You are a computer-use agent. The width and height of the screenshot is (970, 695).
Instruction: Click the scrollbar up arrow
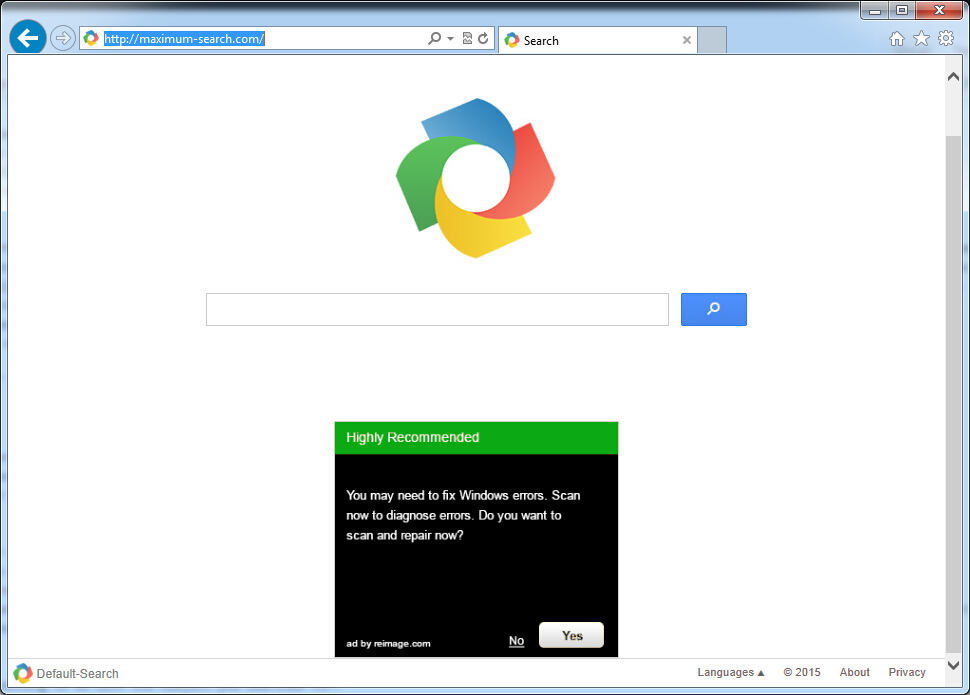tap(953, 77)
